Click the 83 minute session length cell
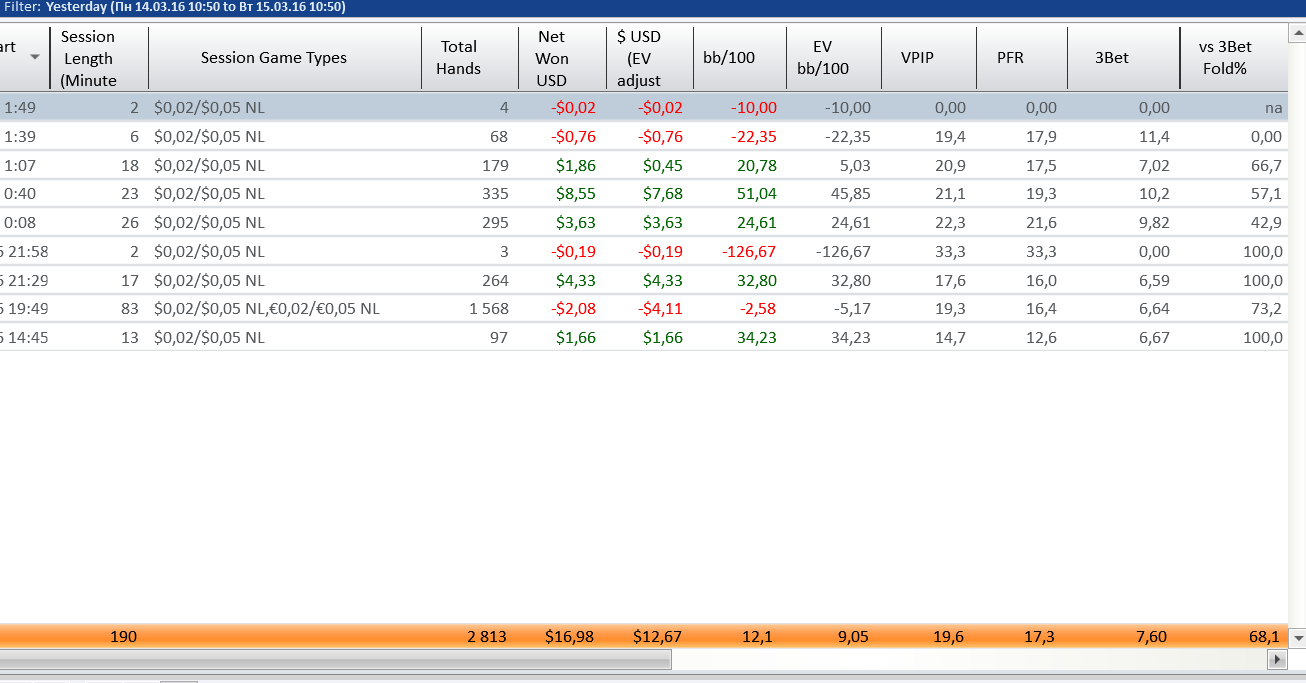The height and width of the screenshot is (683, 1306). [x=130, y=309]
